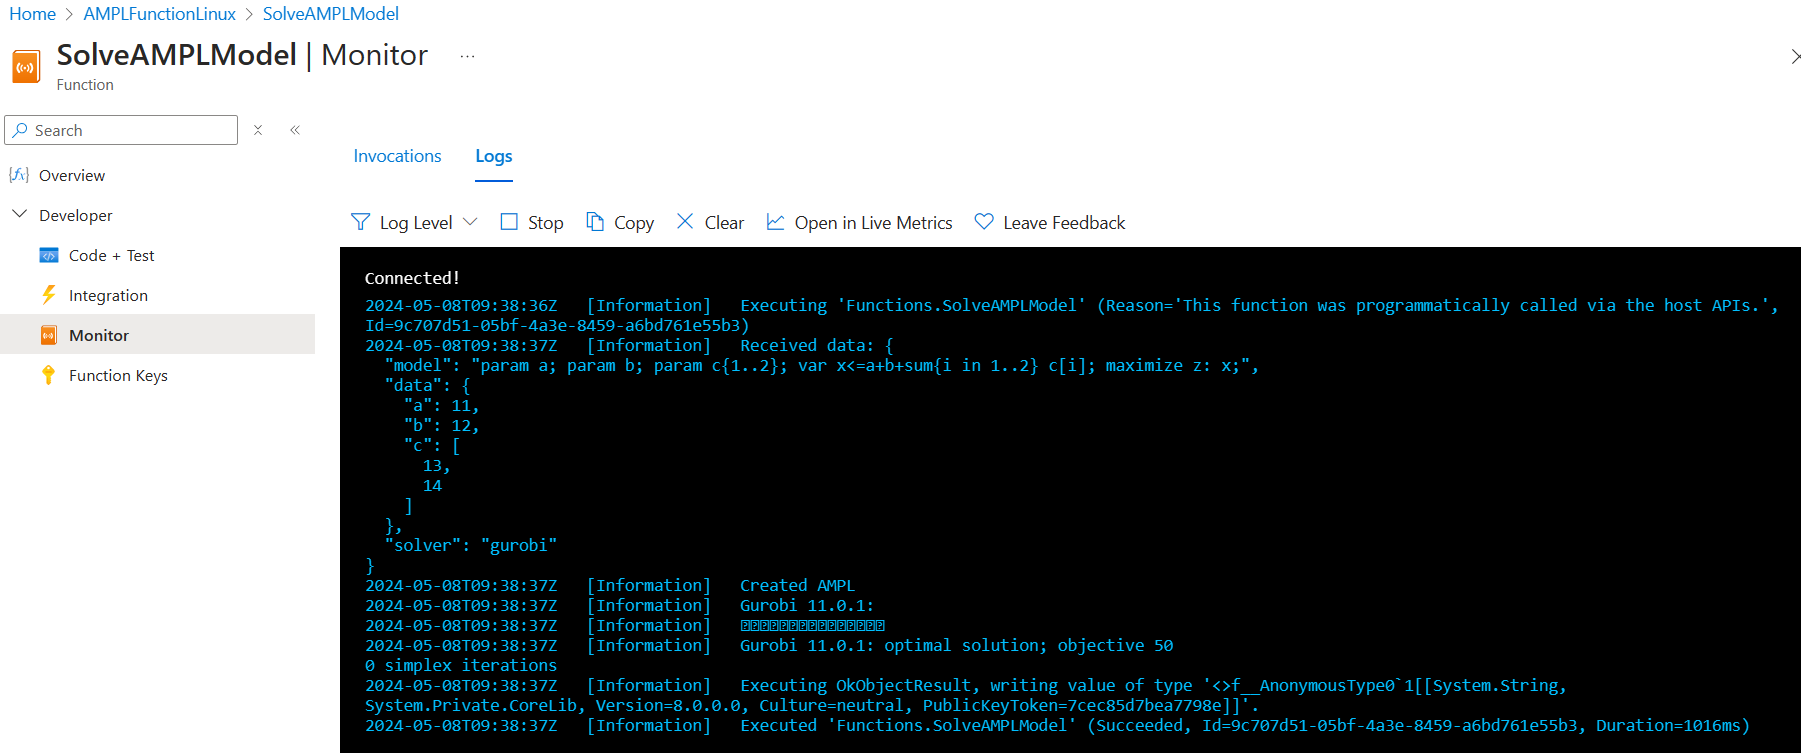Click 'optimal solution; objective 50' log text
Viewport: 1801px width, 753px height.
click(1029, 646)
